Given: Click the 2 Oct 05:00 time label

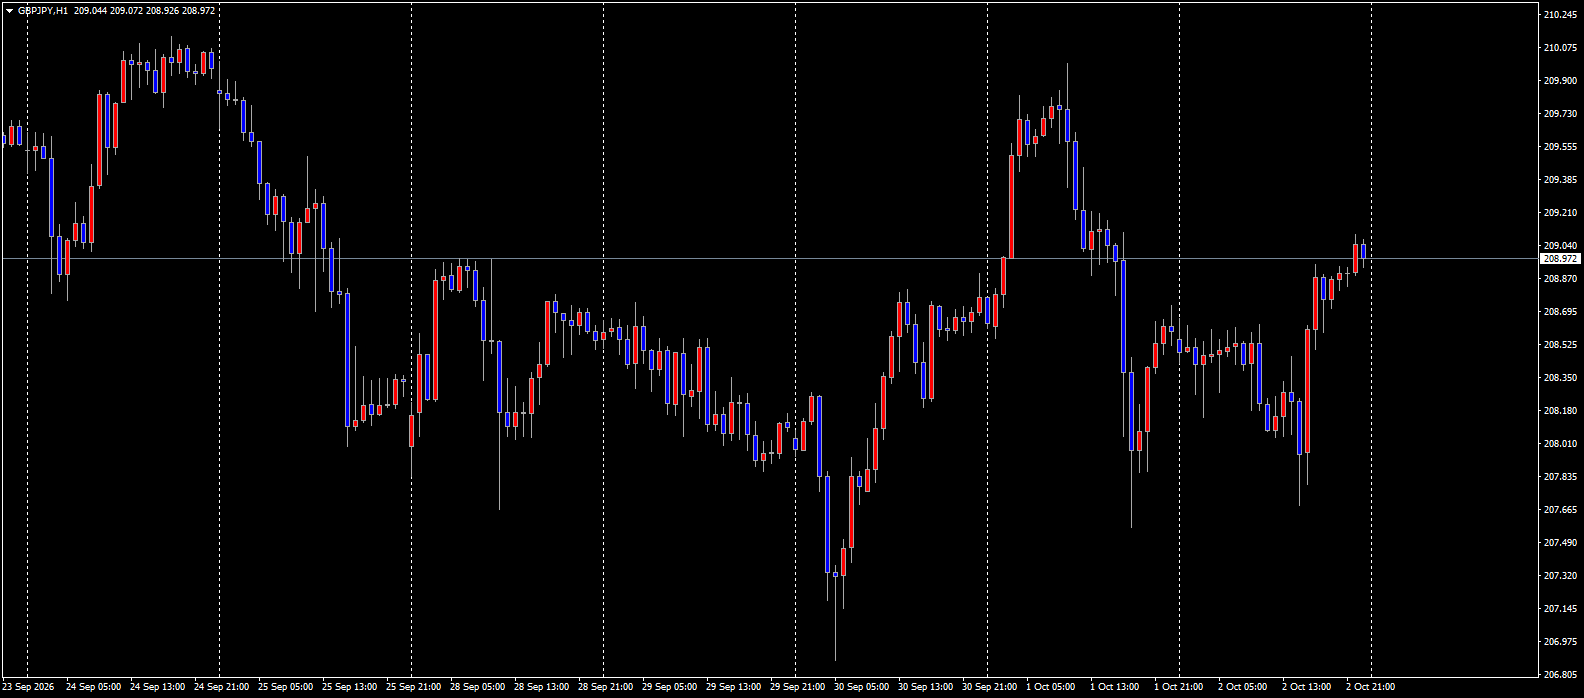Looking at the screenshot, I should [1242, 687].
